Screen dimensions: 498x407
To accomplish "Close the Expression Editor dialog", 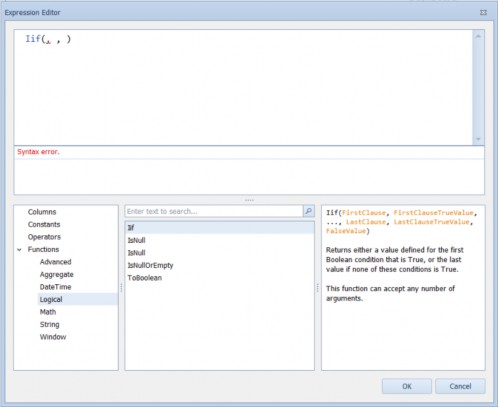I will pos(483,12).
